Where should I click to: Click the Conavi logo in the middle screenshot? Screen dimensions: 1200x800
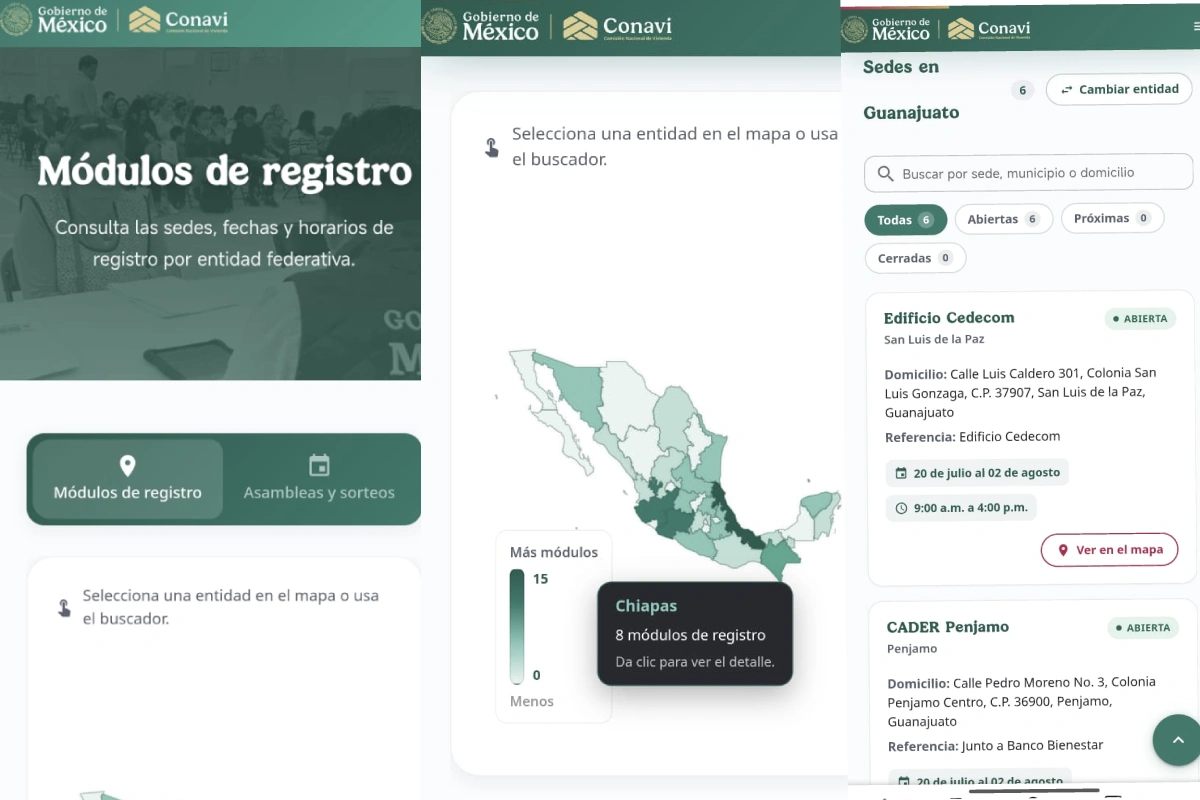tap(617, 26)
